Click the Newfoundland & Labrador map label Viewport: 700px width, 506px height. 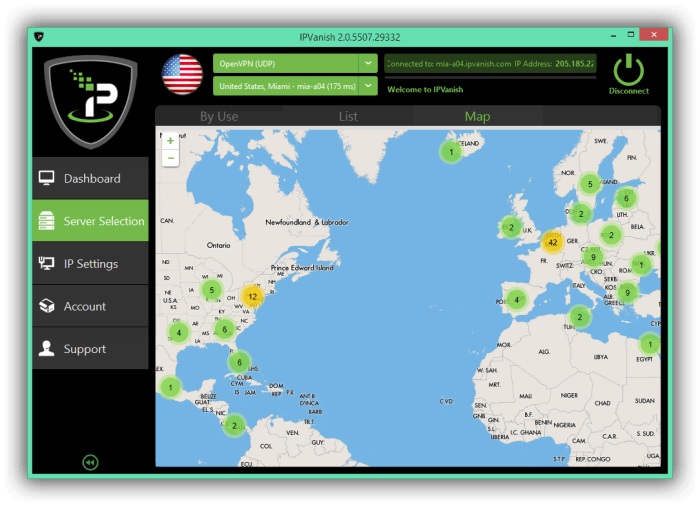pyautogui.click(x=307, y=222)
